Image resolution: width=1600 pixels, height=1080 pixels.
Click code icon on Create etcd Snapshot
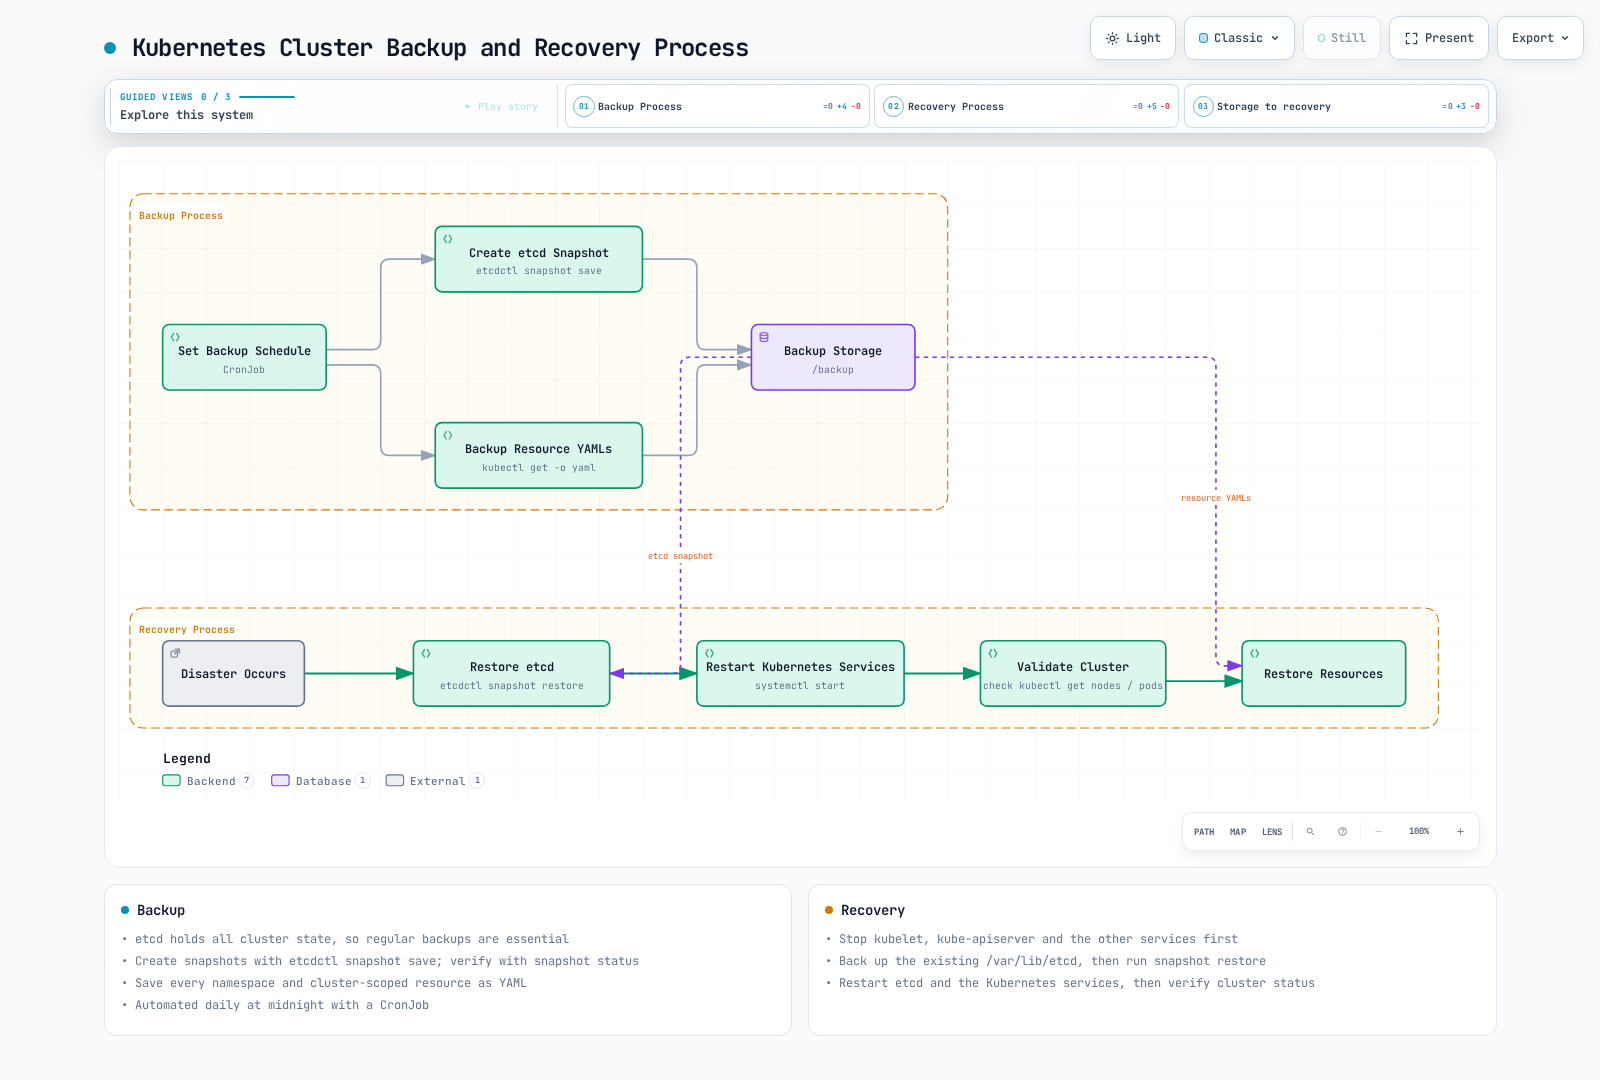pos(448,239)
